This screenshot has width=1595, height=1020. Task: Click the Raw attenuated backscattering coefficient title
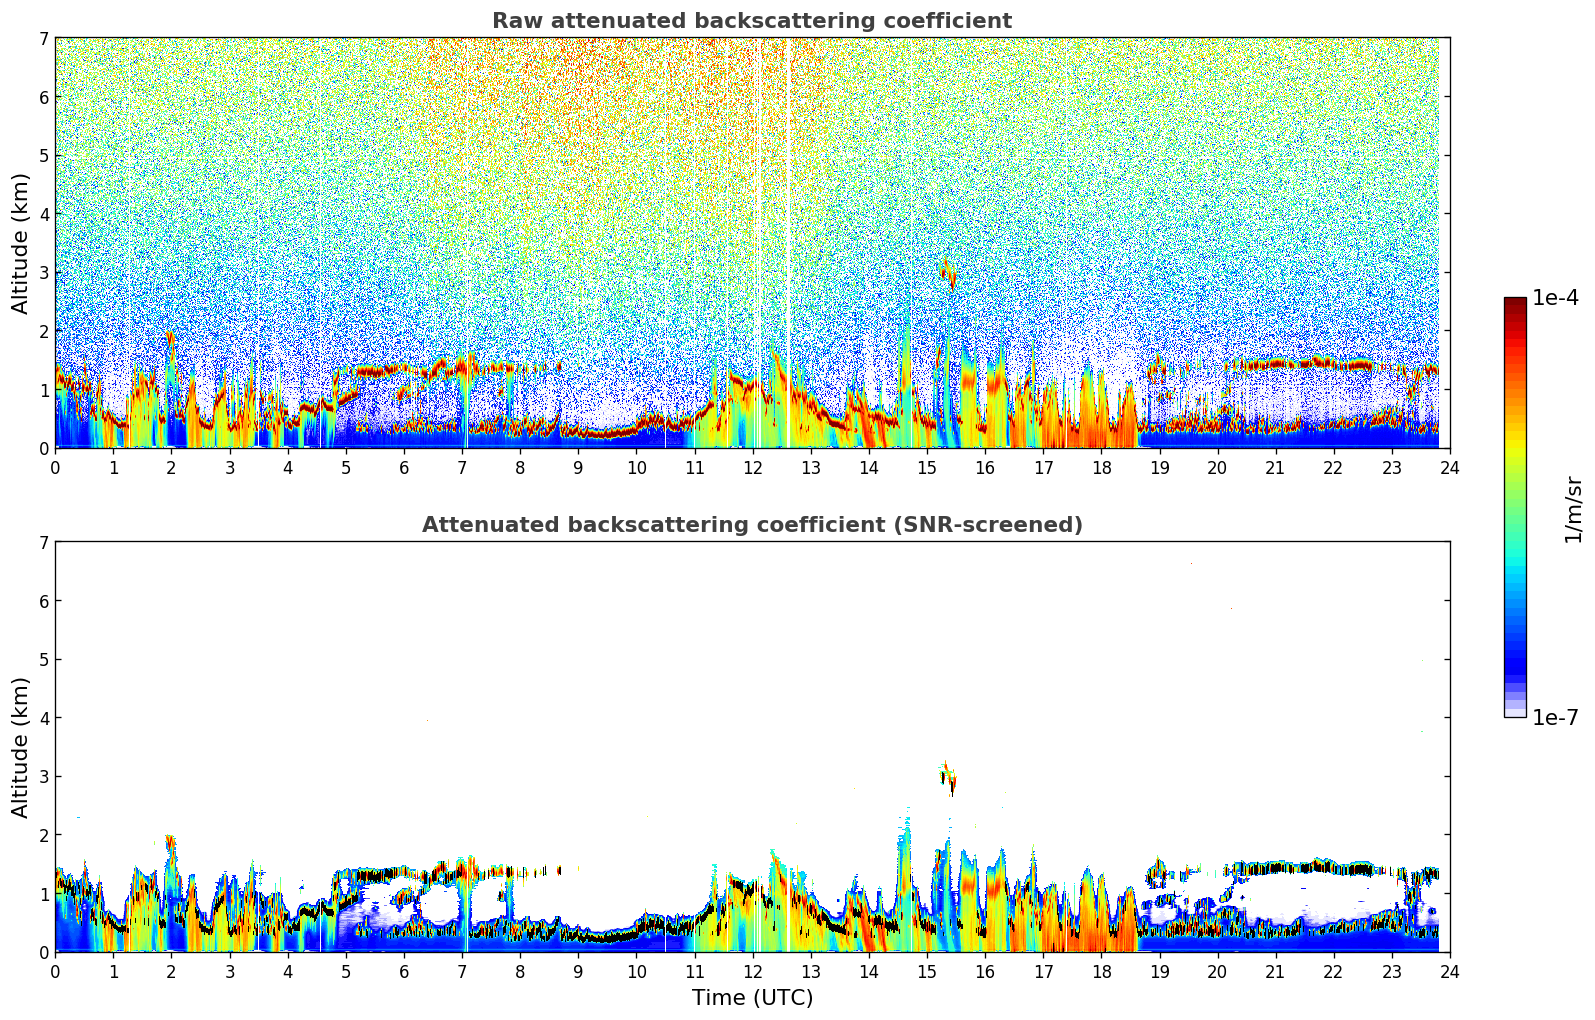[752, 21]
